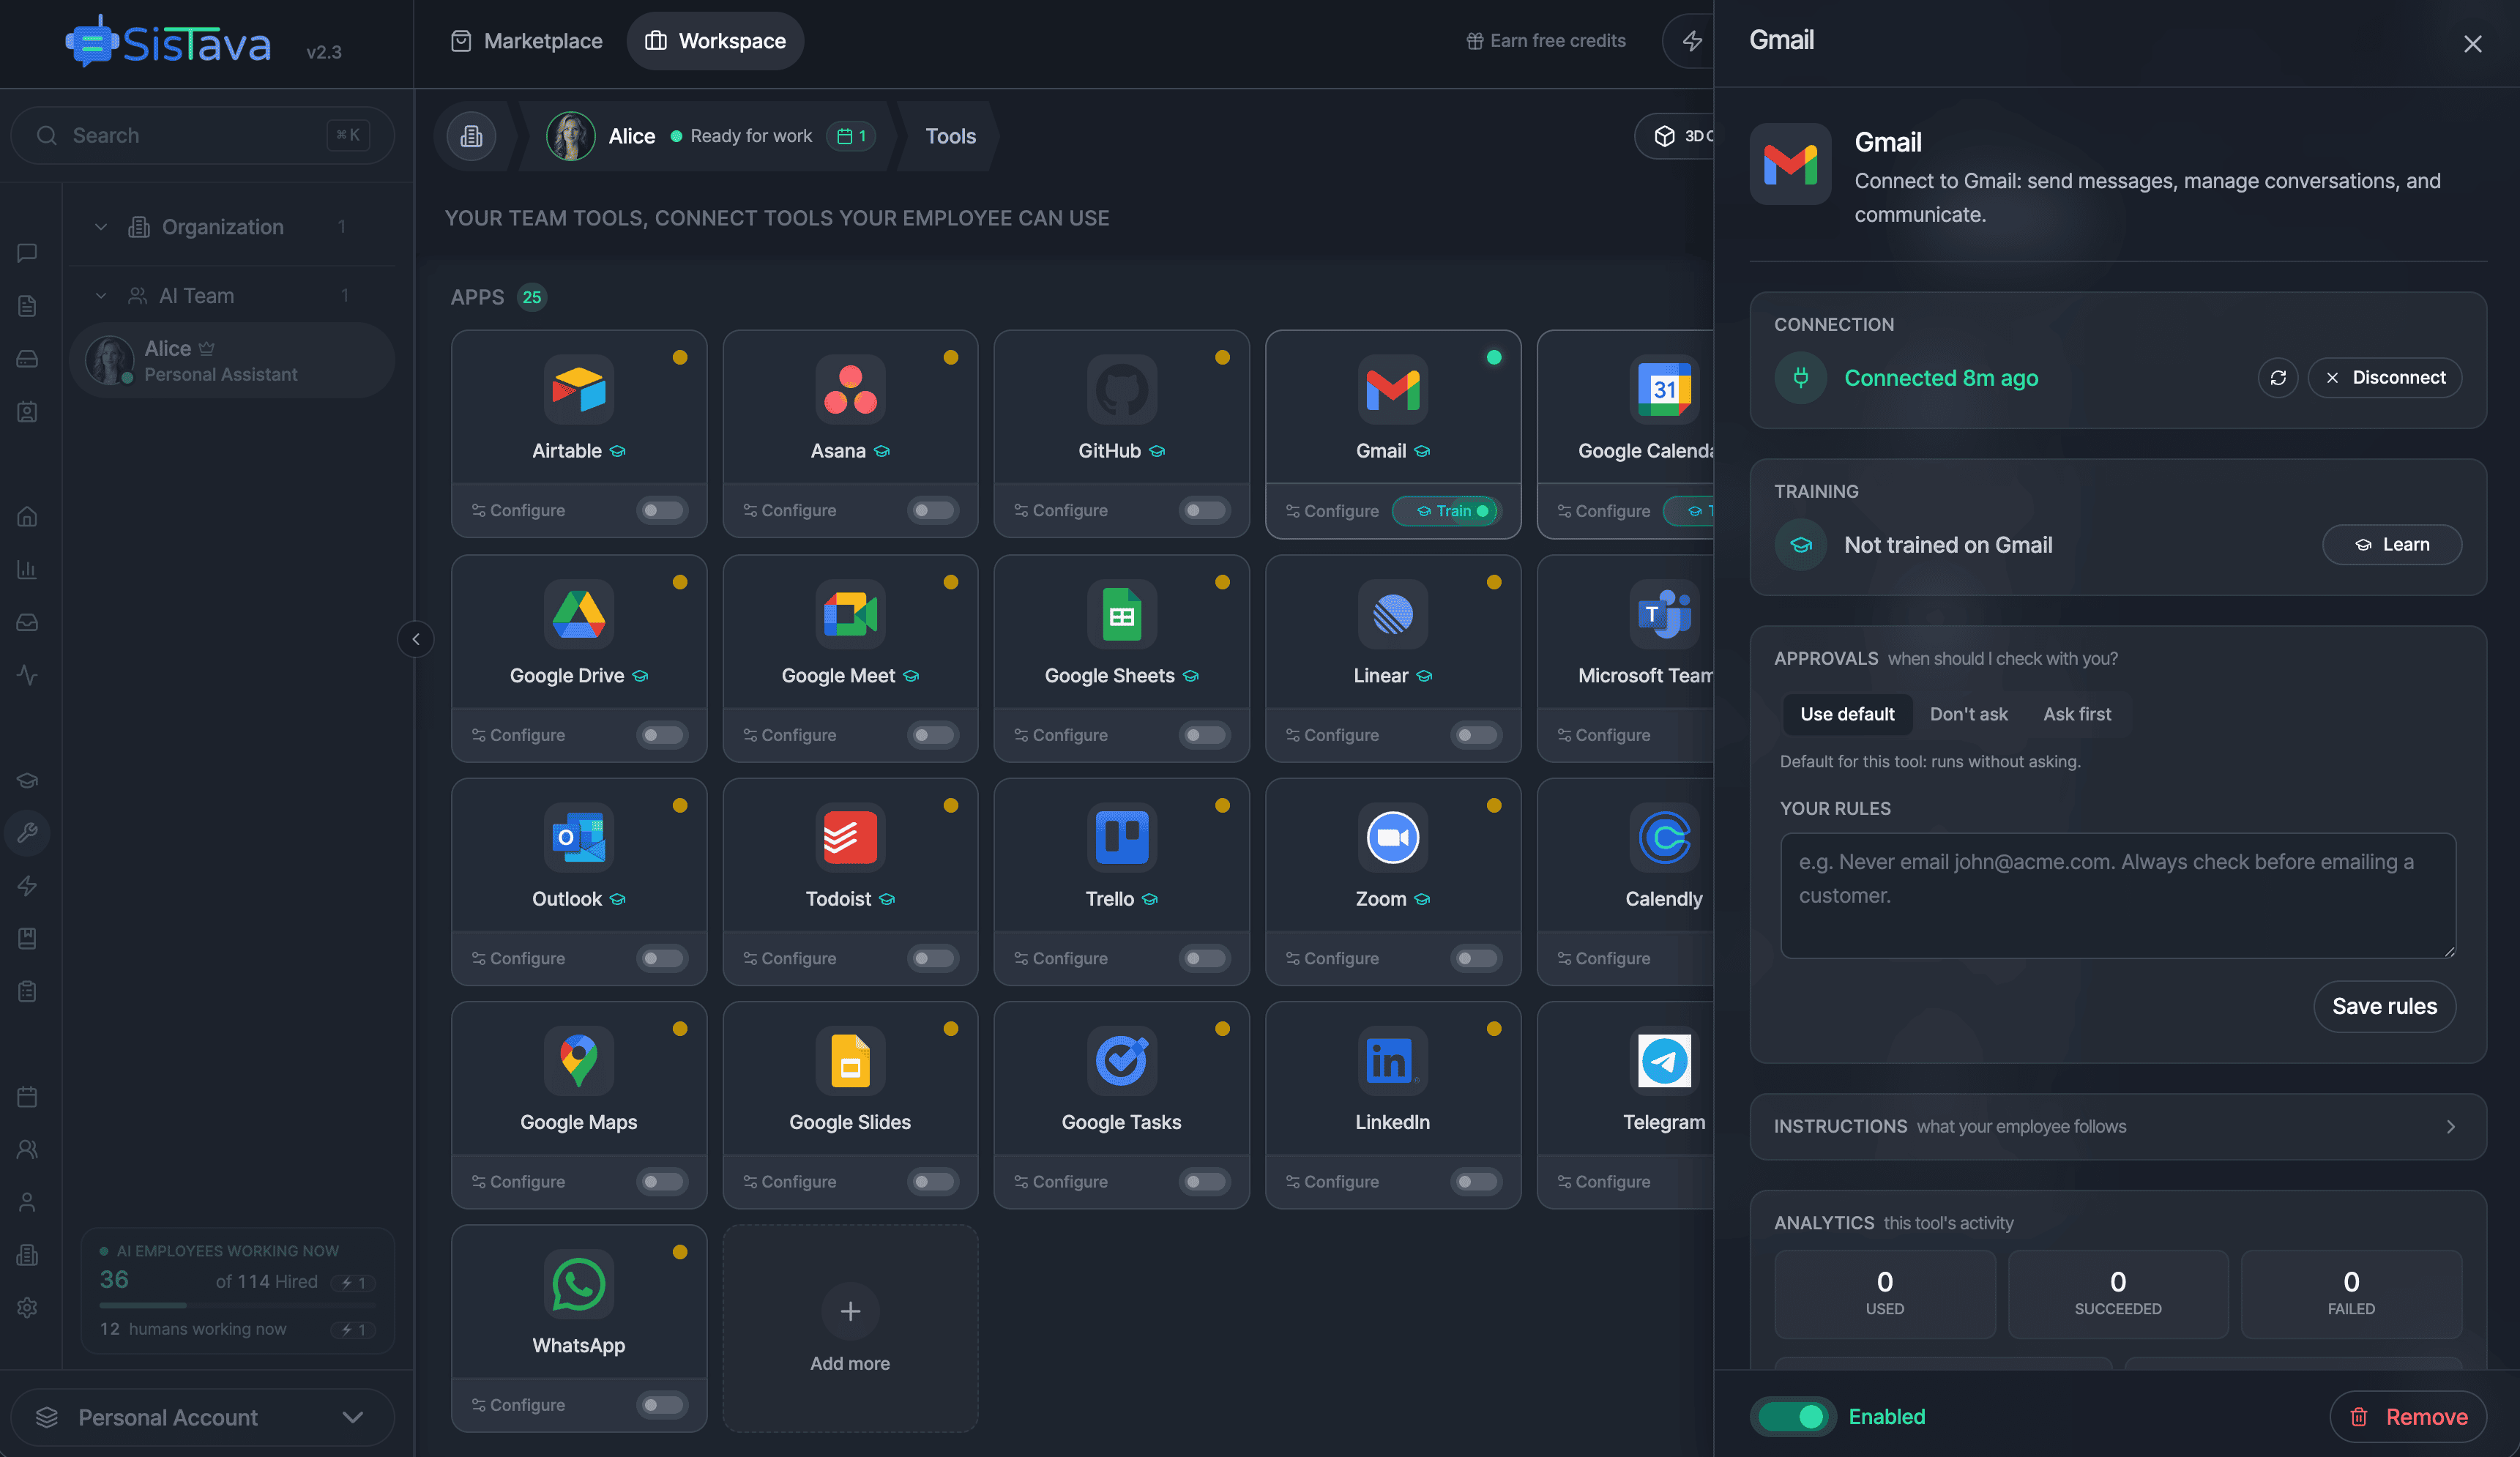Click the SisTava logo
The image size is (2520, 1457).
pyautogui.click(x=168, y=43)
